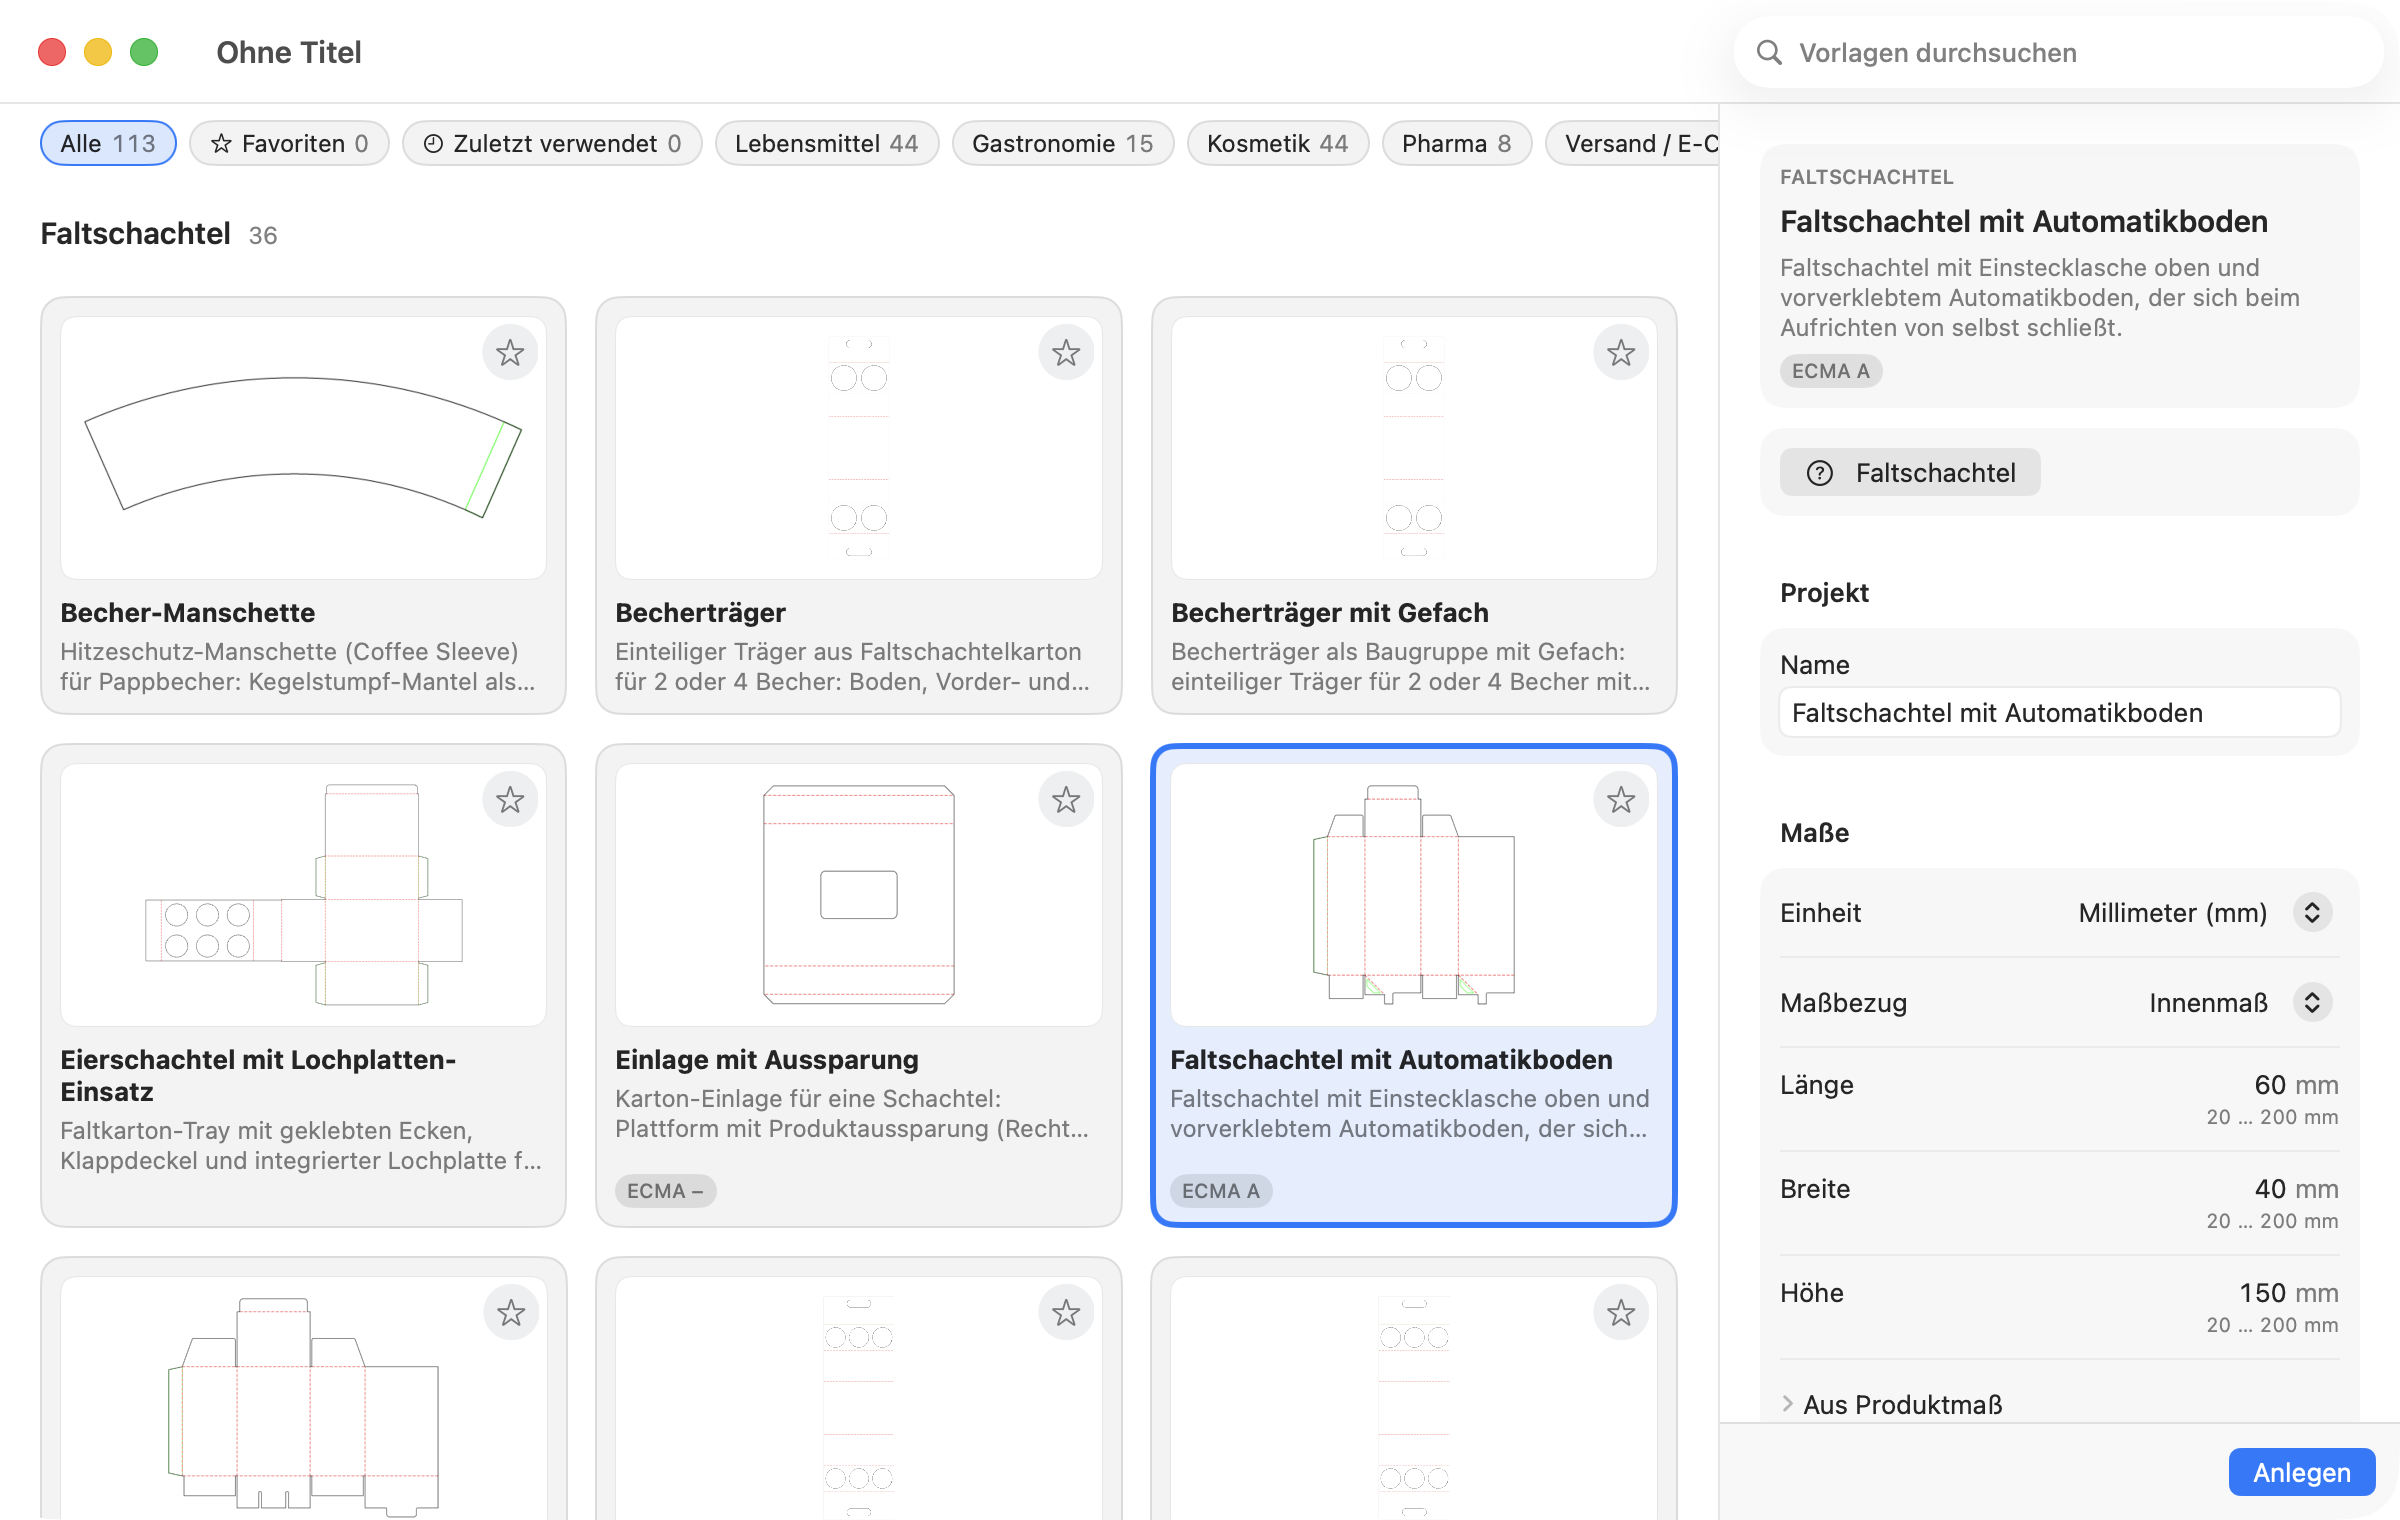Open the Einheit Millimeter dropdown

click(x=2312, y=912)
